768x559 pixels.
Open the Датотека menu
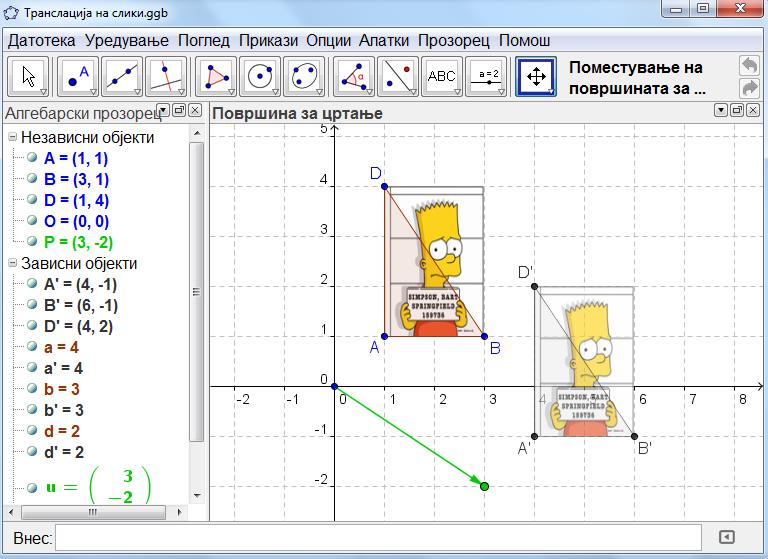(x=42, y=40)
